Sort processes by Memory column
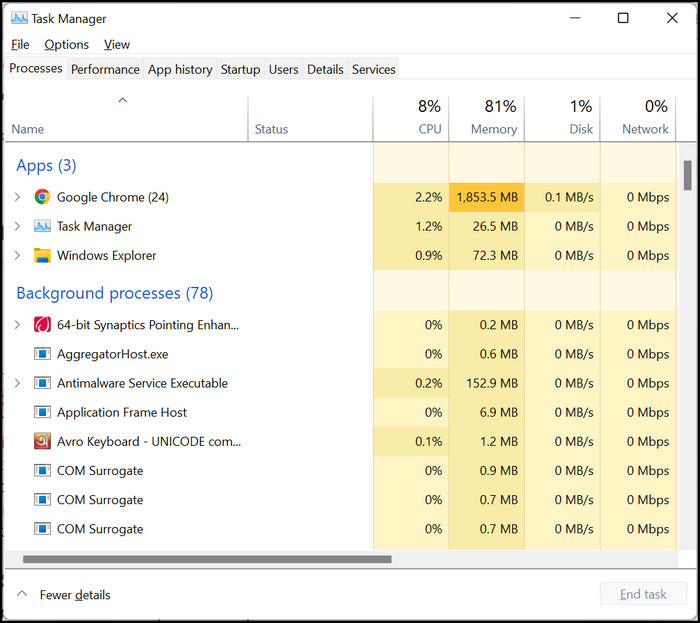Image resolution: width=700 pixels, height=623 pixels. (487, 119)
